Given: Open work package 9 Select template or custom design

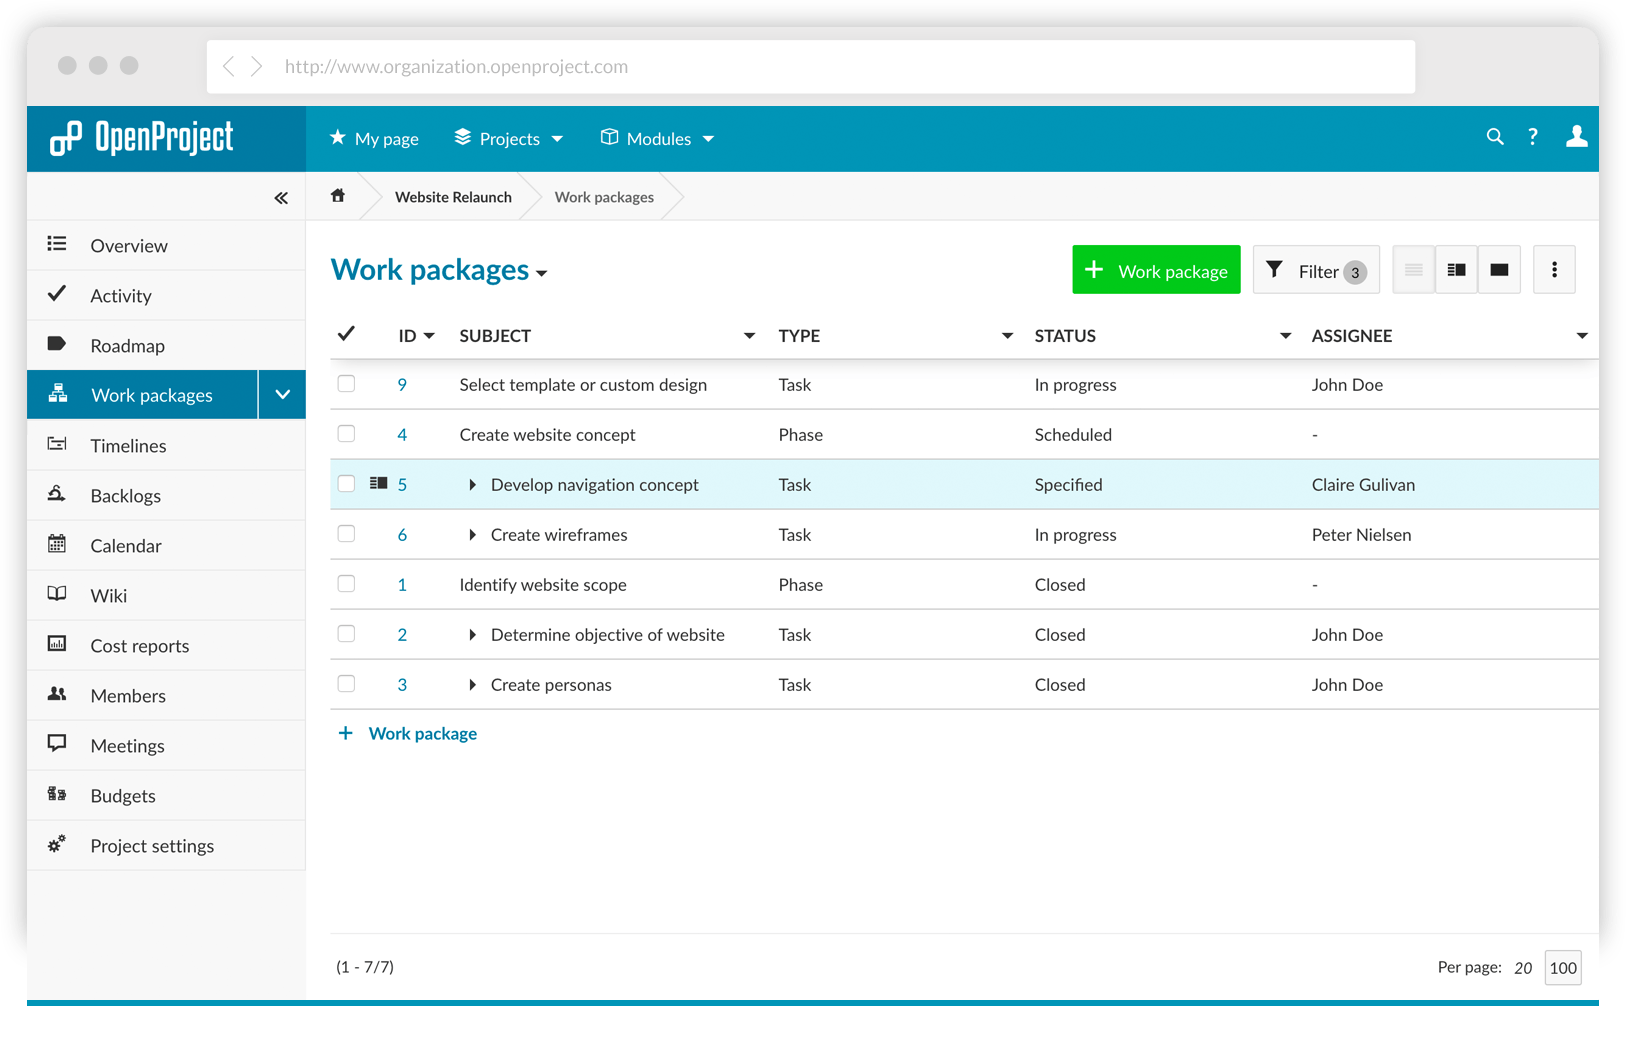Looking at the screenshot, I should click(x=583, y=384).
